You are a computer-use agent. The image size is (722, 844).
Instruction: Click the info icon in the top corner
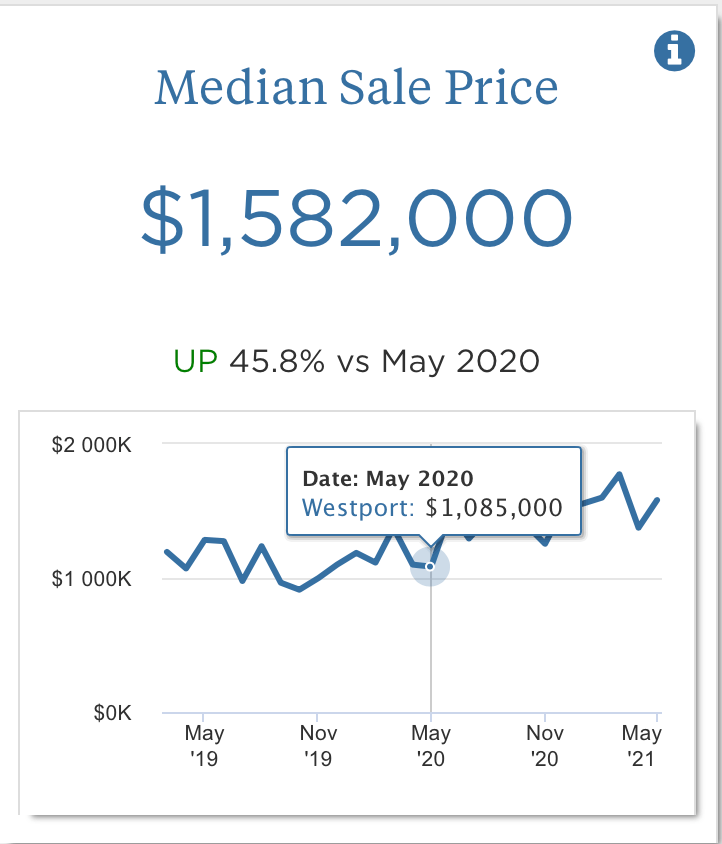point(675,50)
